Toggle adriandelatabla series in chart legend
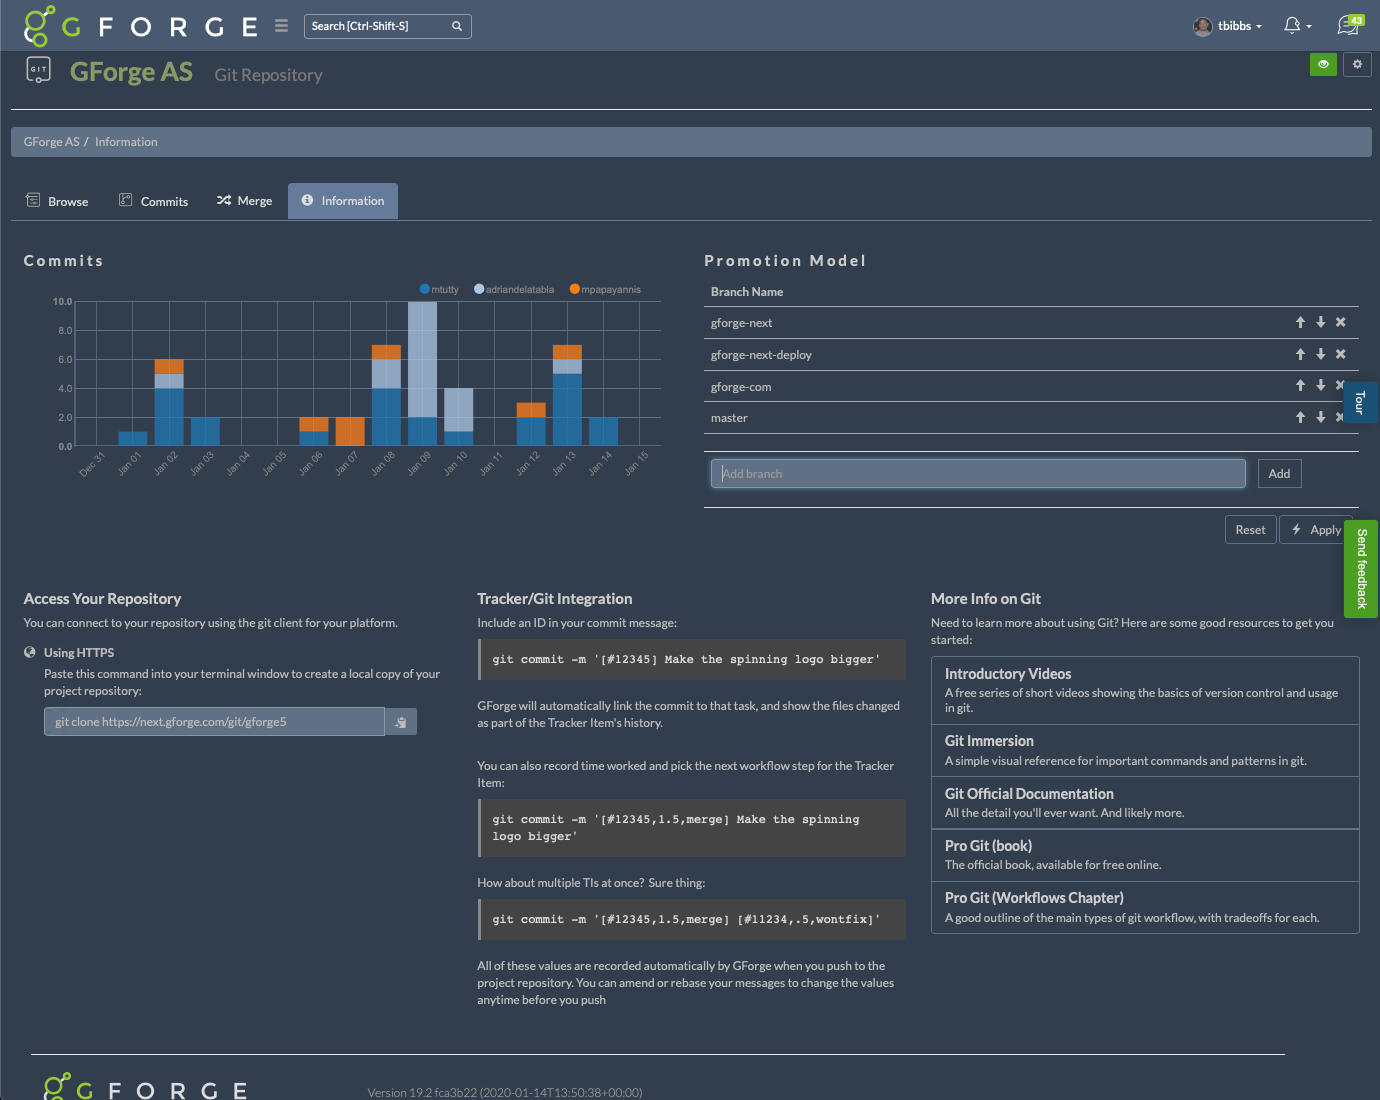Screen dimensions: 1380x1100 (x=513, y=289)
